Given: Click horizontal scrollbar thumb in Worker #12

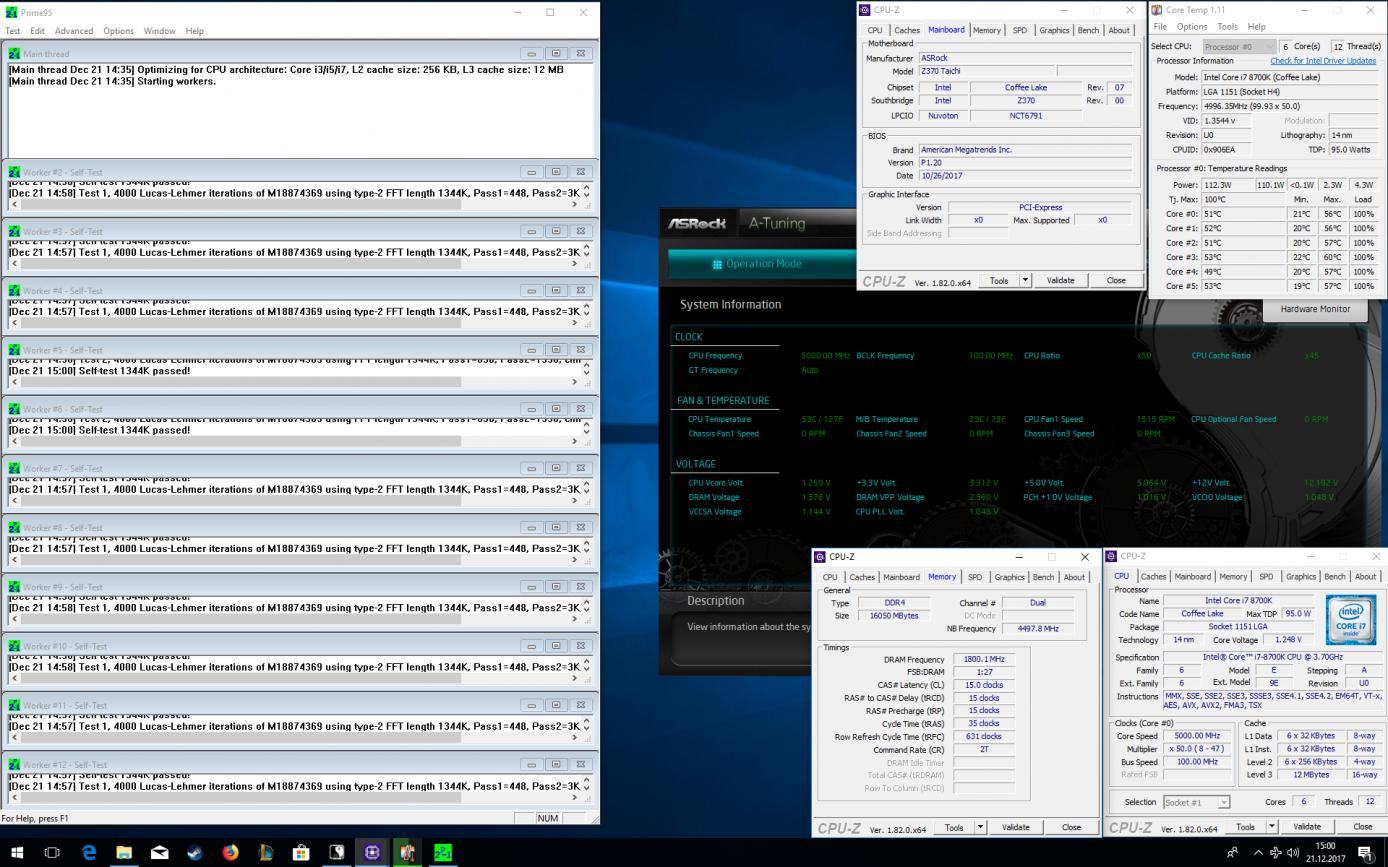Looking at the screenshot, I should (240, 796).
